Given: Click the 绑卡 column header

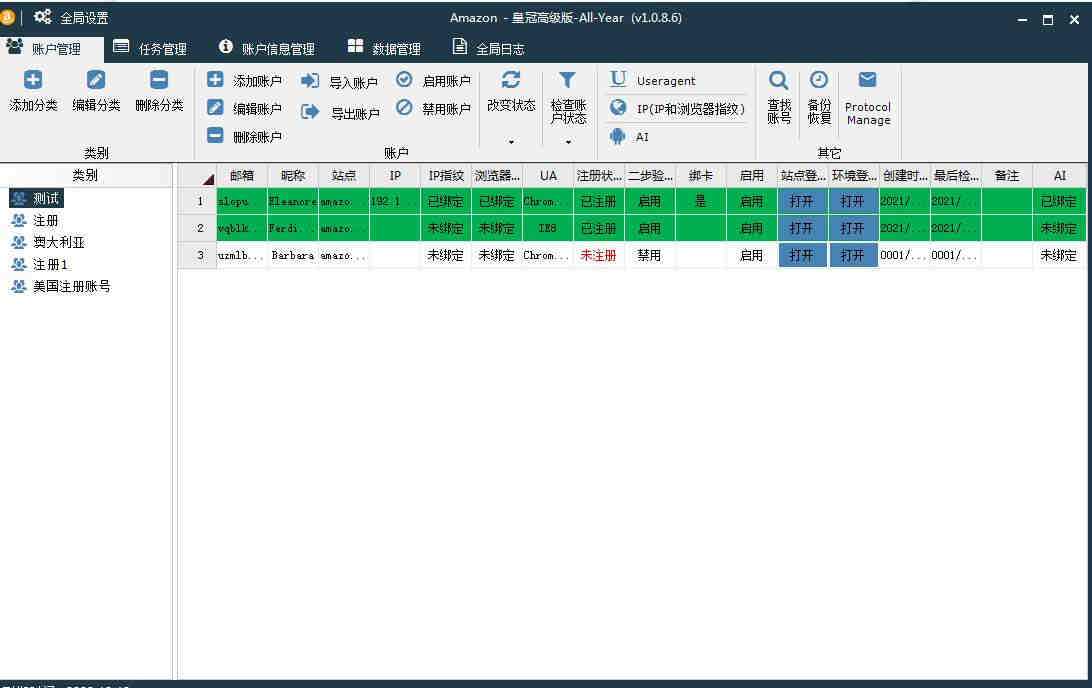Looking at the screenshot, I should point(701,175).
